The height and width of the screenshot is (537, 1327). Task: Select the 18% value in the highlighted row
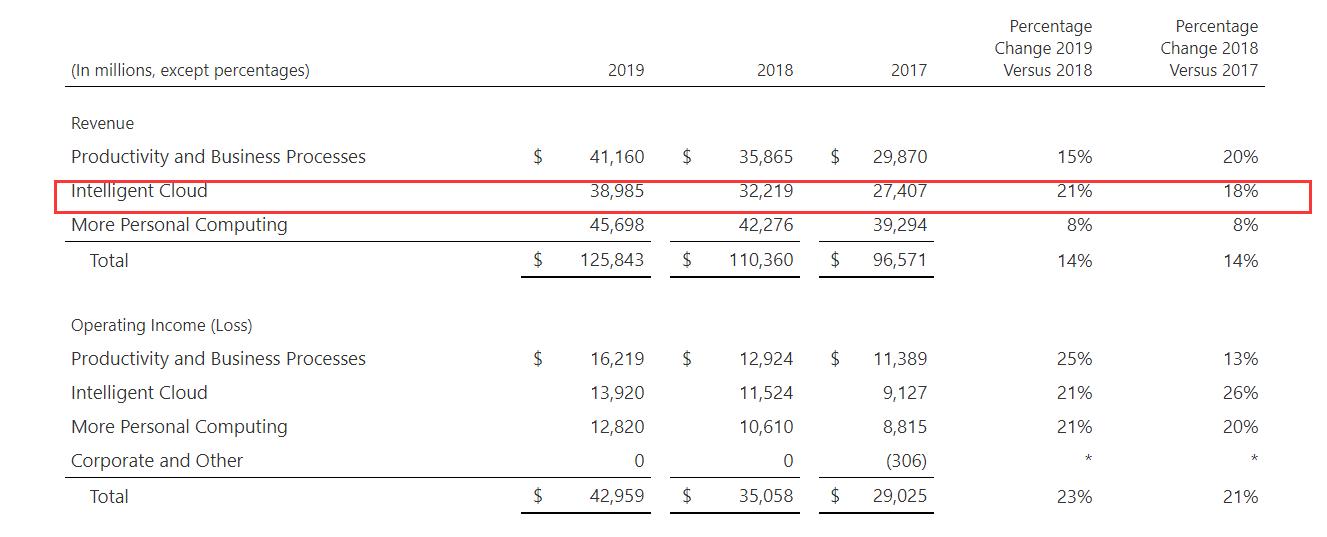[1240, 191]
